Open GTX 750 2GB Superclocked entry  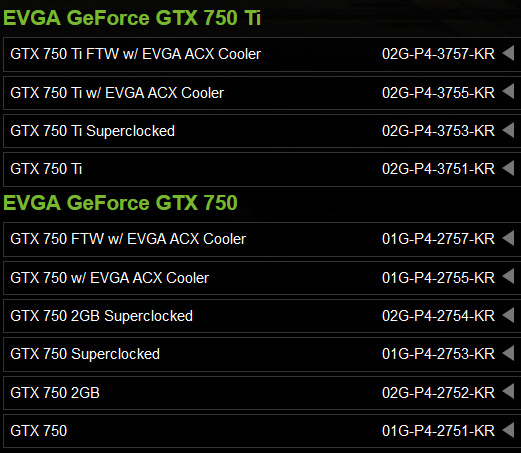coord(101,316)
